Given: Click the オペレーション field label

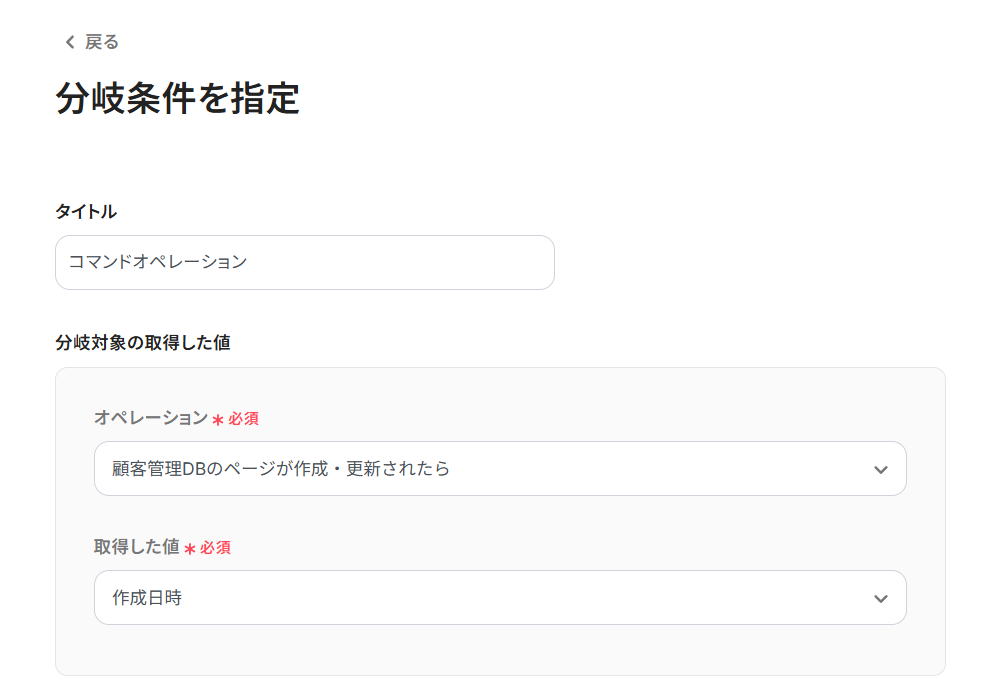Looking at the screenshot, I should (x=150, y=418).
